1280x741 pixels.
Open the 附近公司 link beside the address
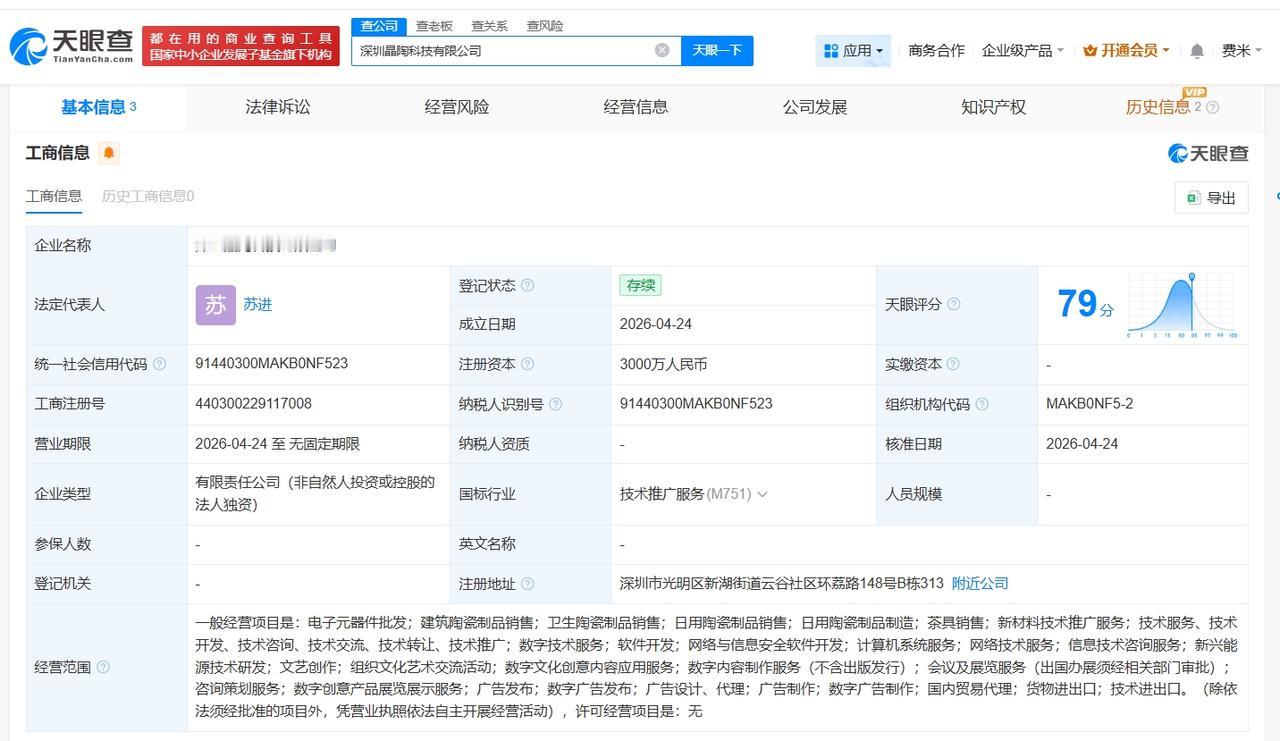pos(979,583)
